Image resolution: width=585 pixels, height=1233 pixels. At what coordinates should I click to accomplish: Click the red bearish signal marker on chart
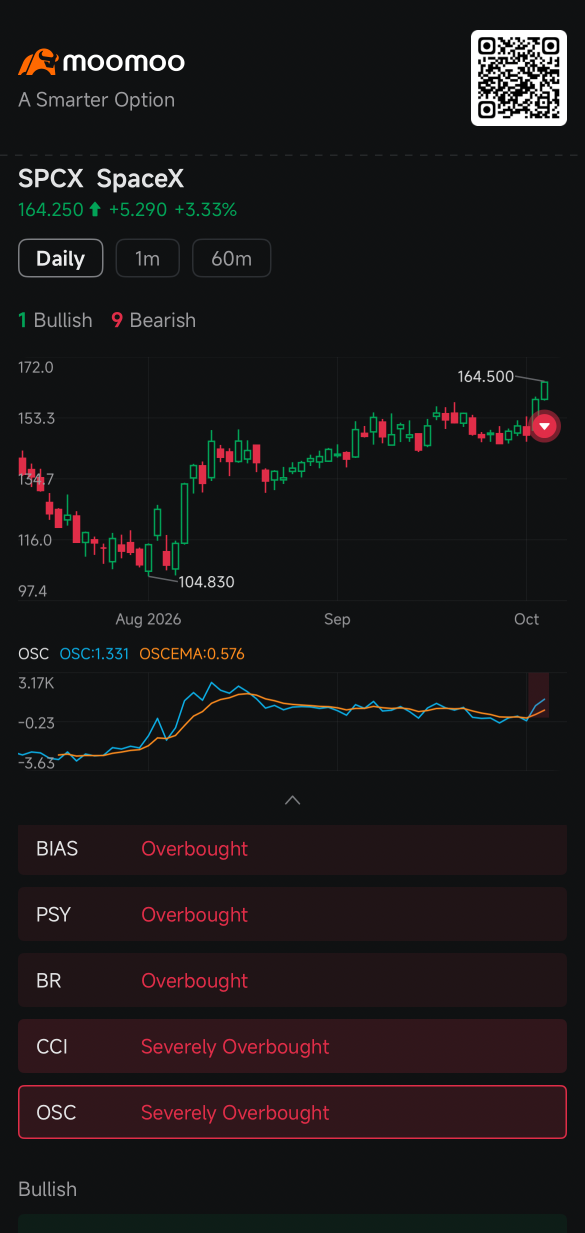(x=545, y=427)
